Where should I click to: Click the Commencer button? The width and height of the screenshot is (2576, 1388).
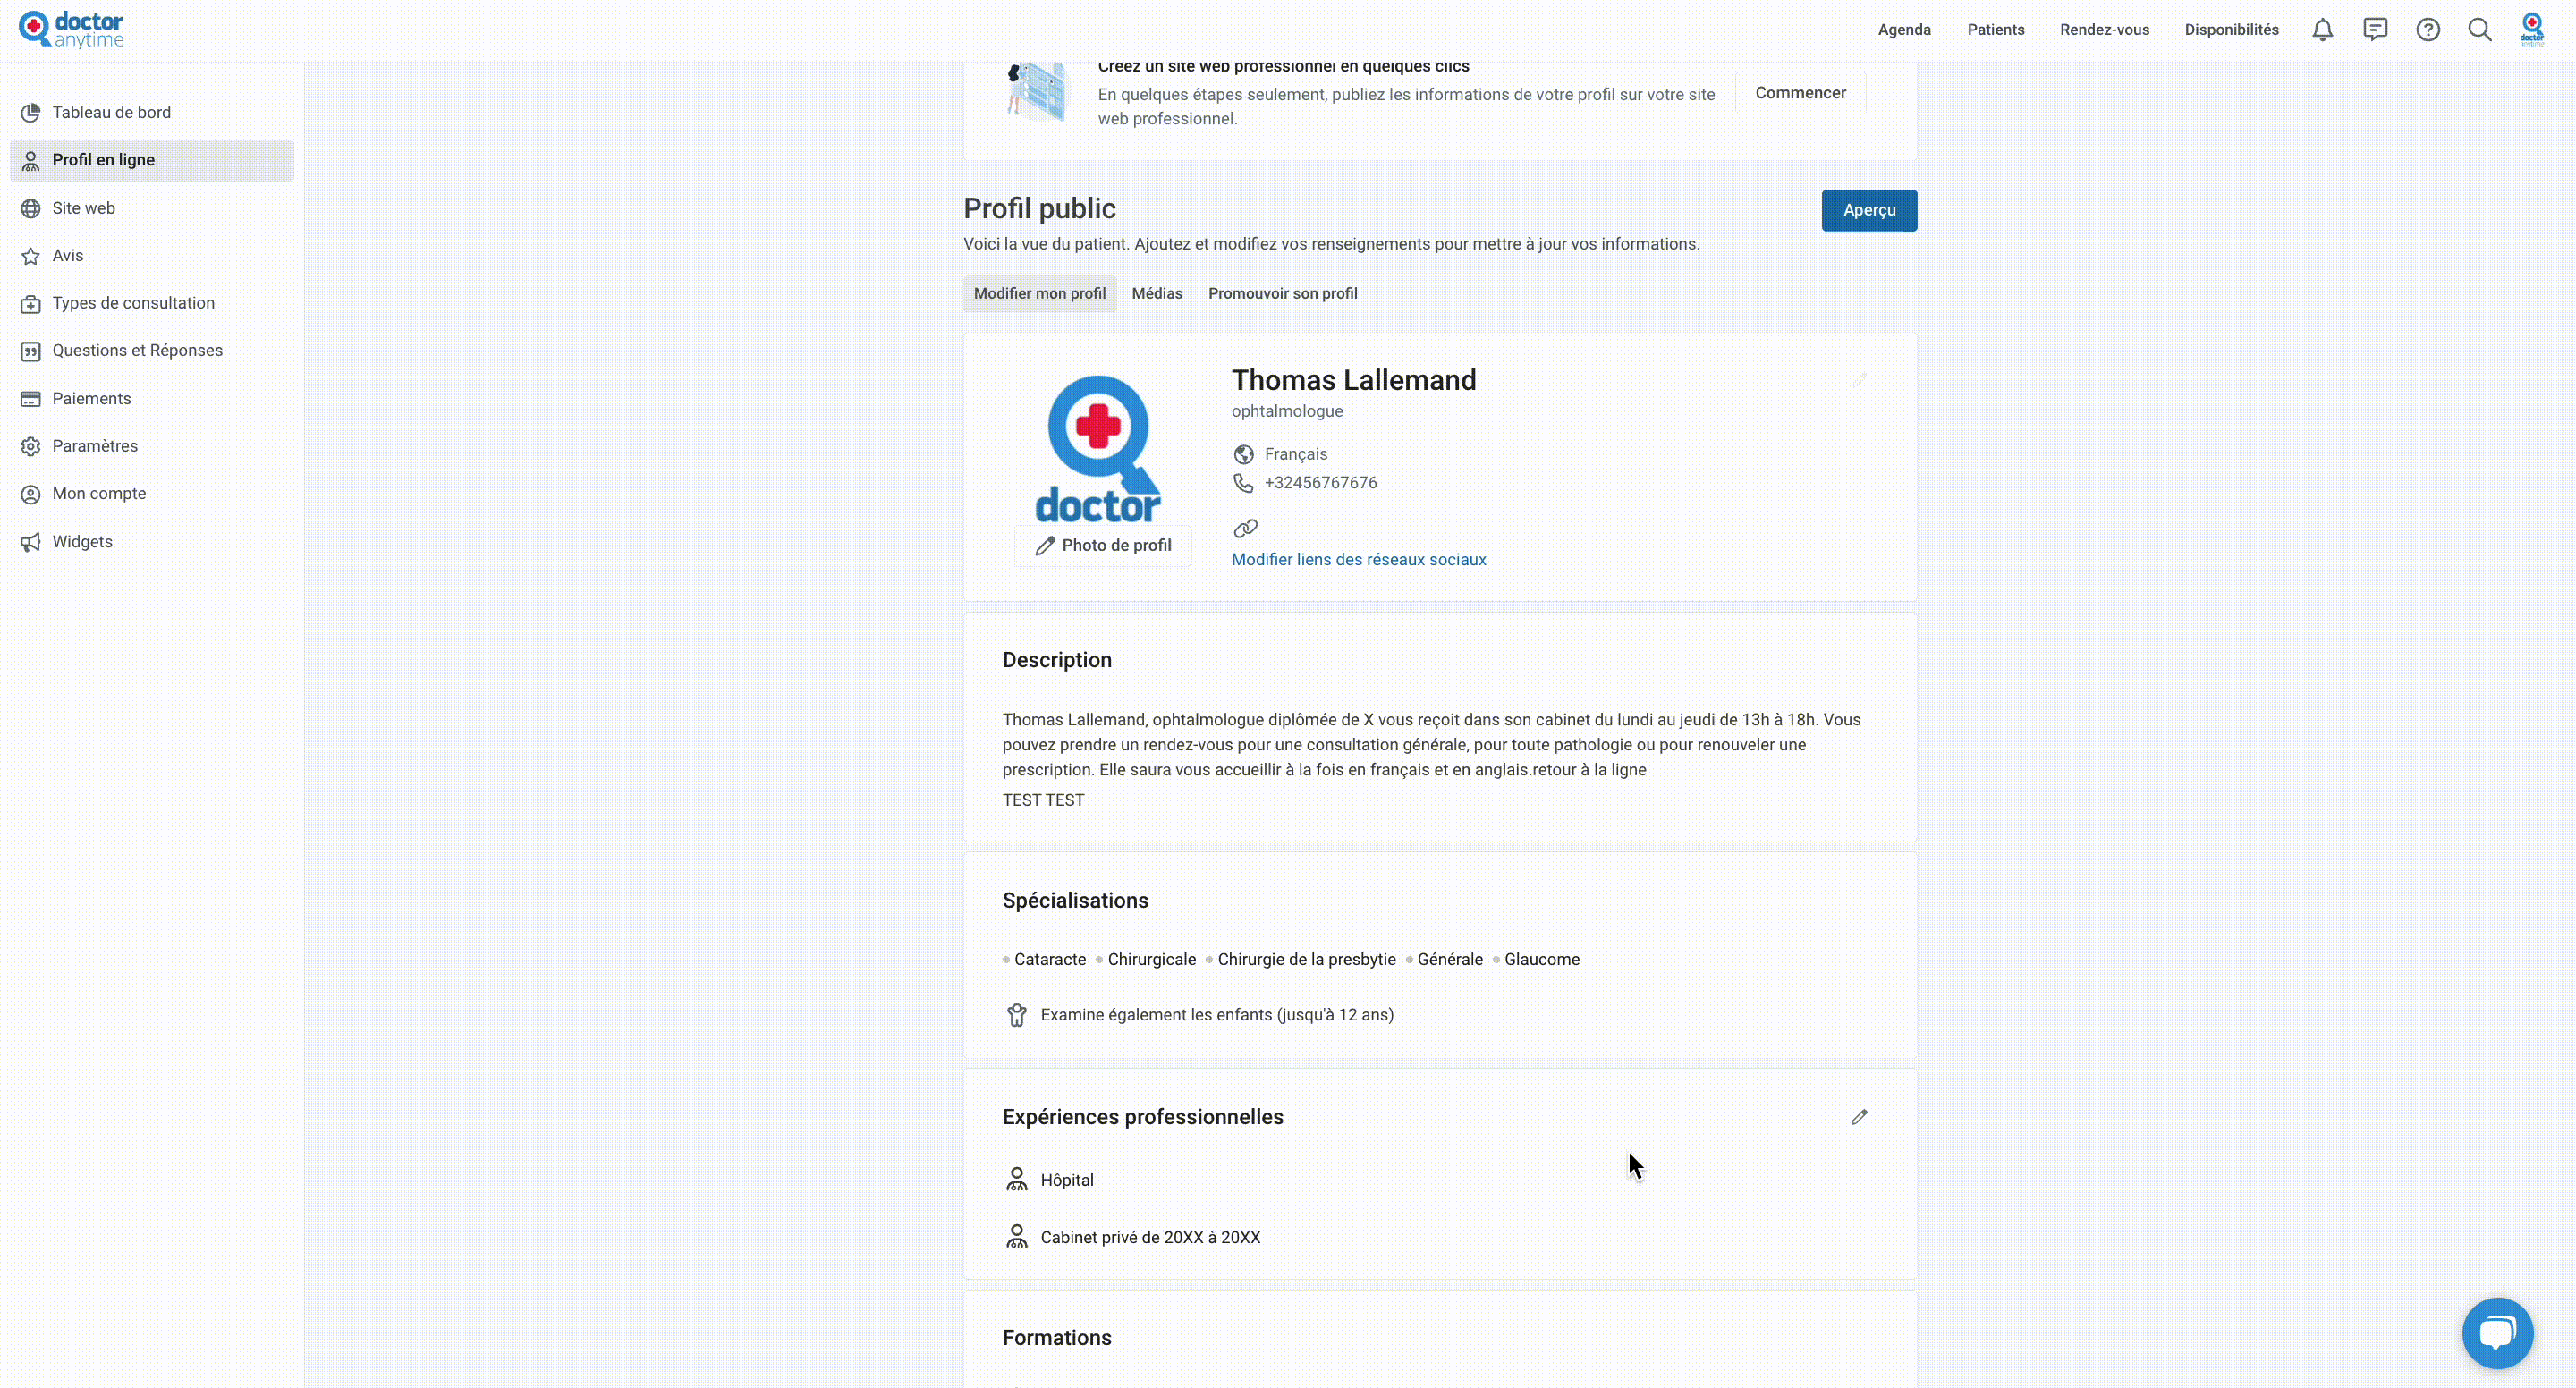(1800, 93)
